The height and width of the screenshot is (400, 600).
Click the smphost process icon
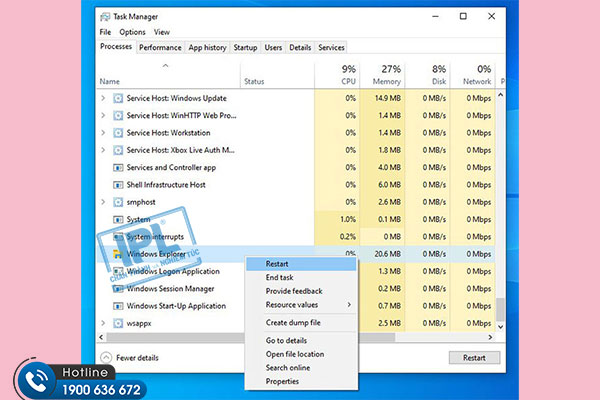tap(118, 202)
